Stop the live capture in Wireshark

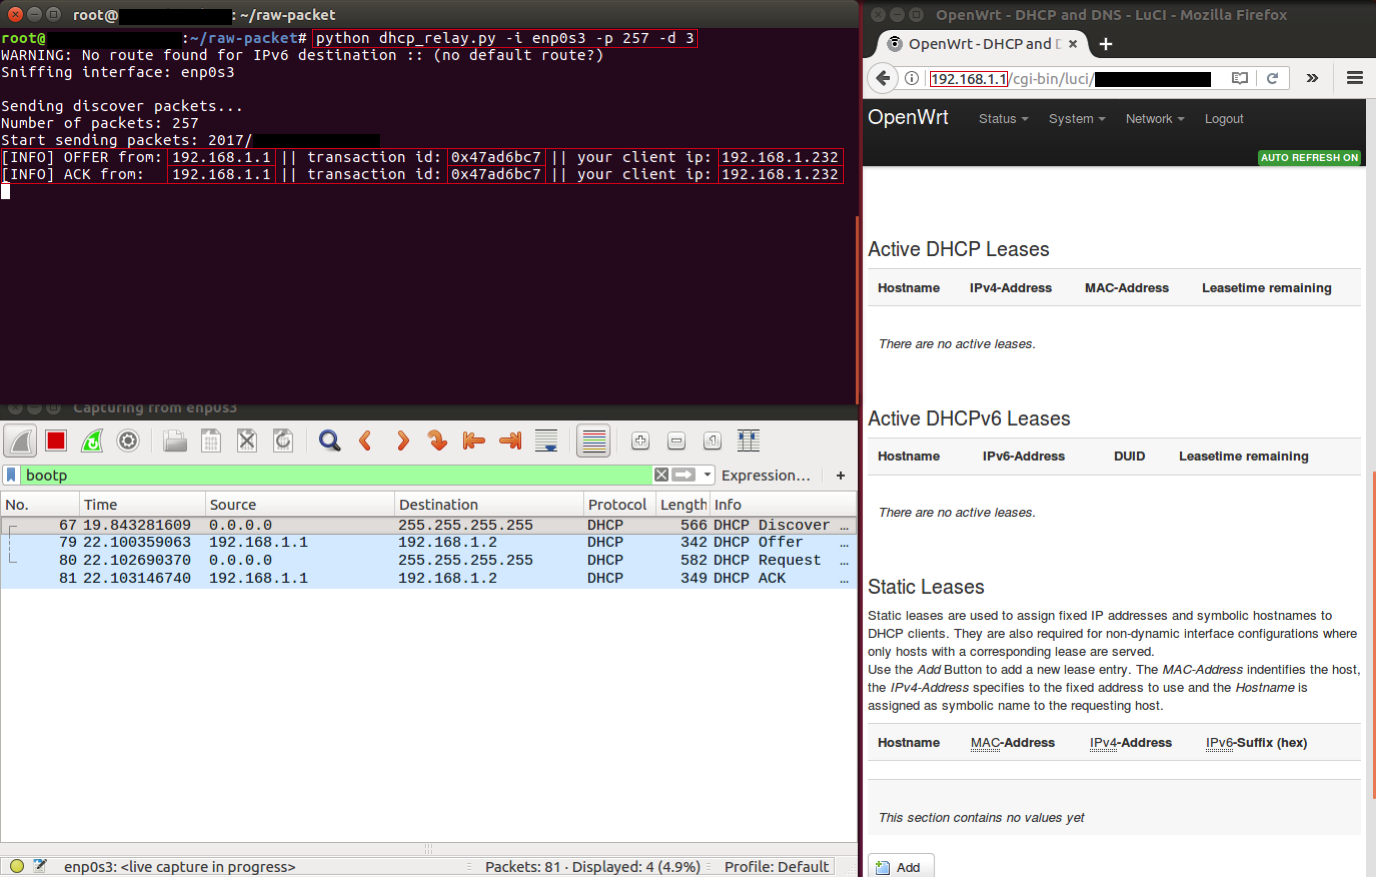pos(55,440)
